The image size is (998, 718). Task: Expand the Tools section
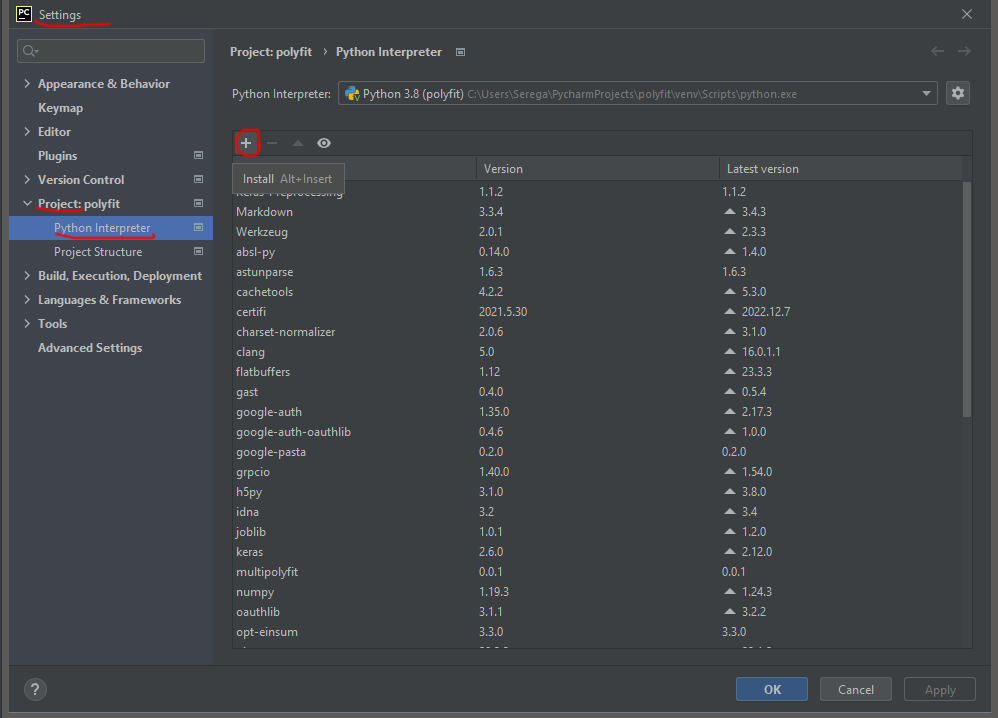[x=27, y=323]
